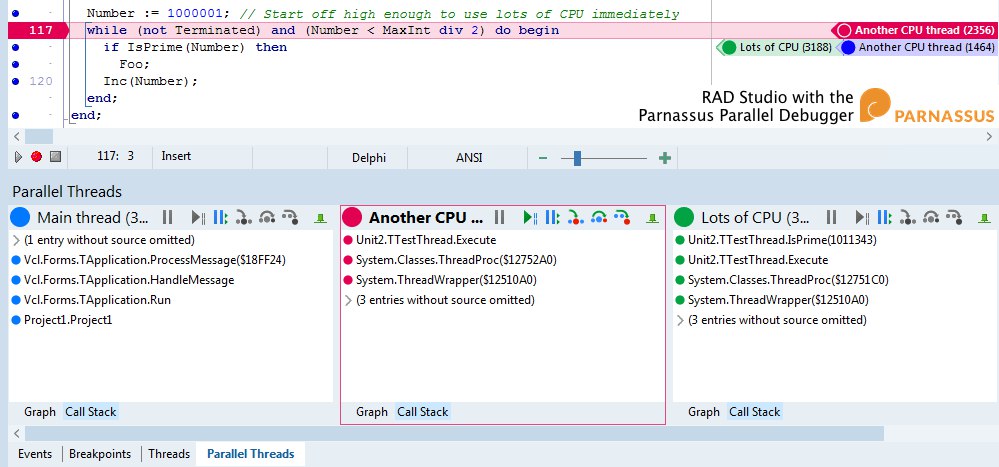
Task: Pin the Another CPU thread panel
Action: [652, 219]
